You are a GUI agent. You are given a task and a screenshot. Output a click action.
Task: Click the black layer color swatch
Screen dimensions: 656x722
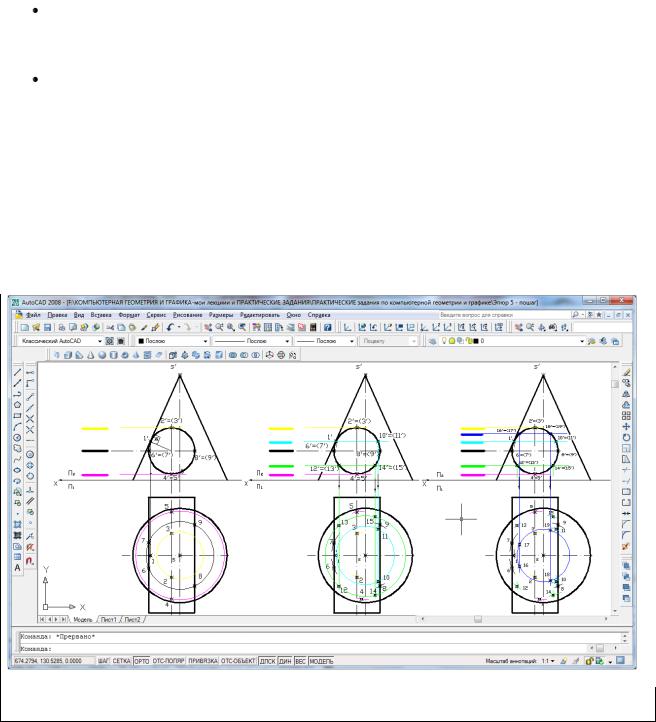pos(476,341)
